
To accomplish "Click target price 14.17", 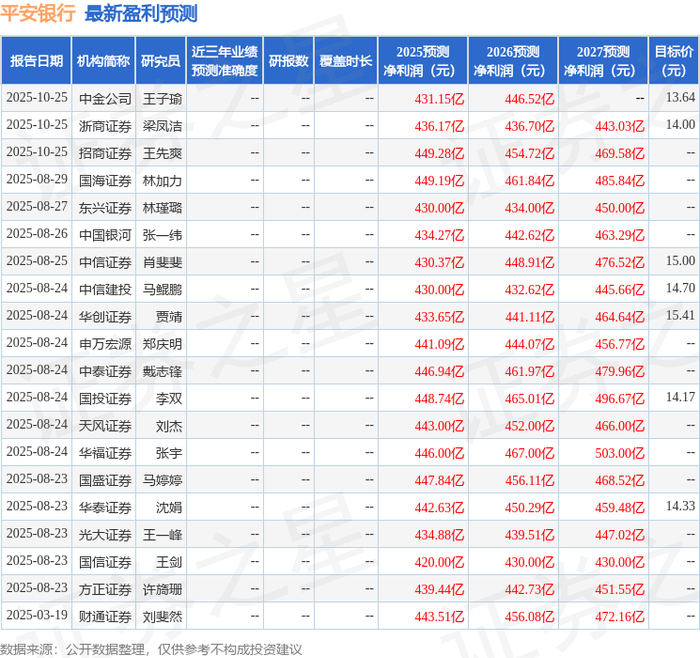I will [680, 397].
